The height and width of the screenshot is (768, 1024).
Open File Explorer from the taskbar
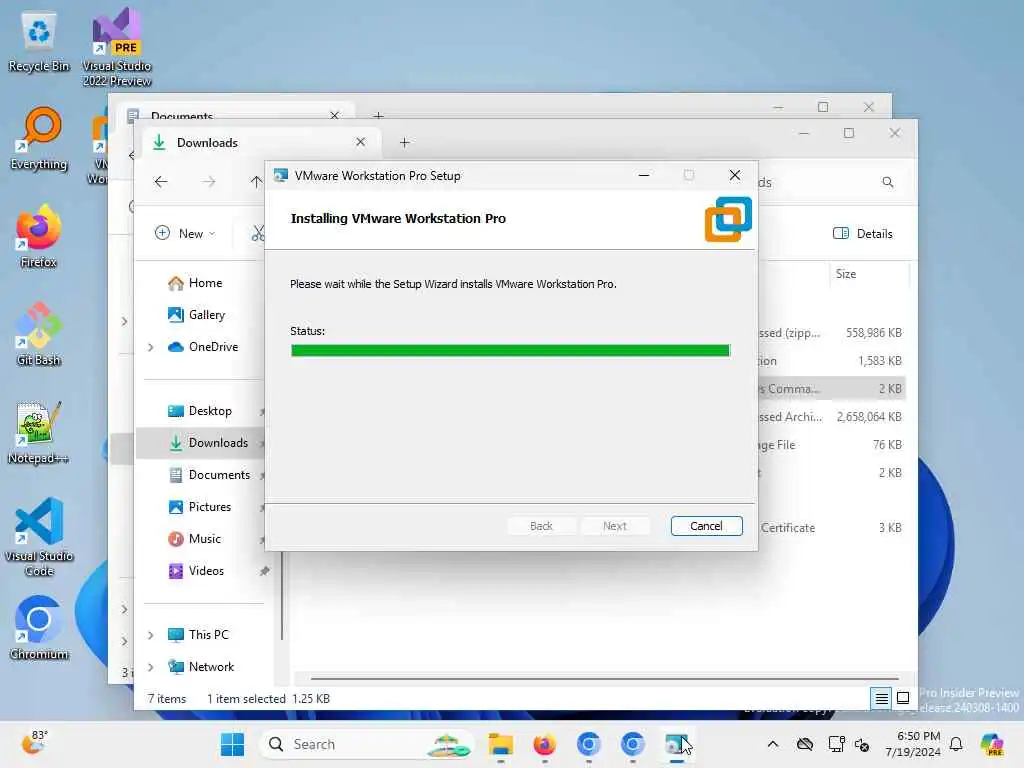501,744
